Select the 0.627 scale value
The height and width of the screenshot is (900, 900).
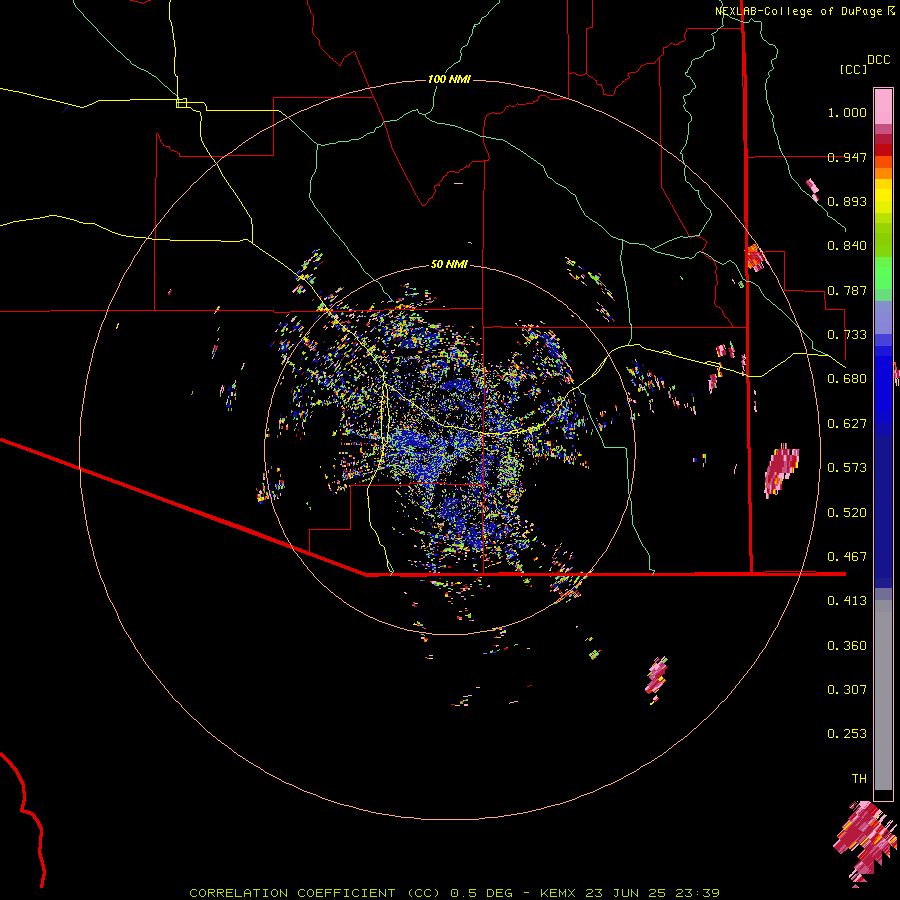pos(847,424)
